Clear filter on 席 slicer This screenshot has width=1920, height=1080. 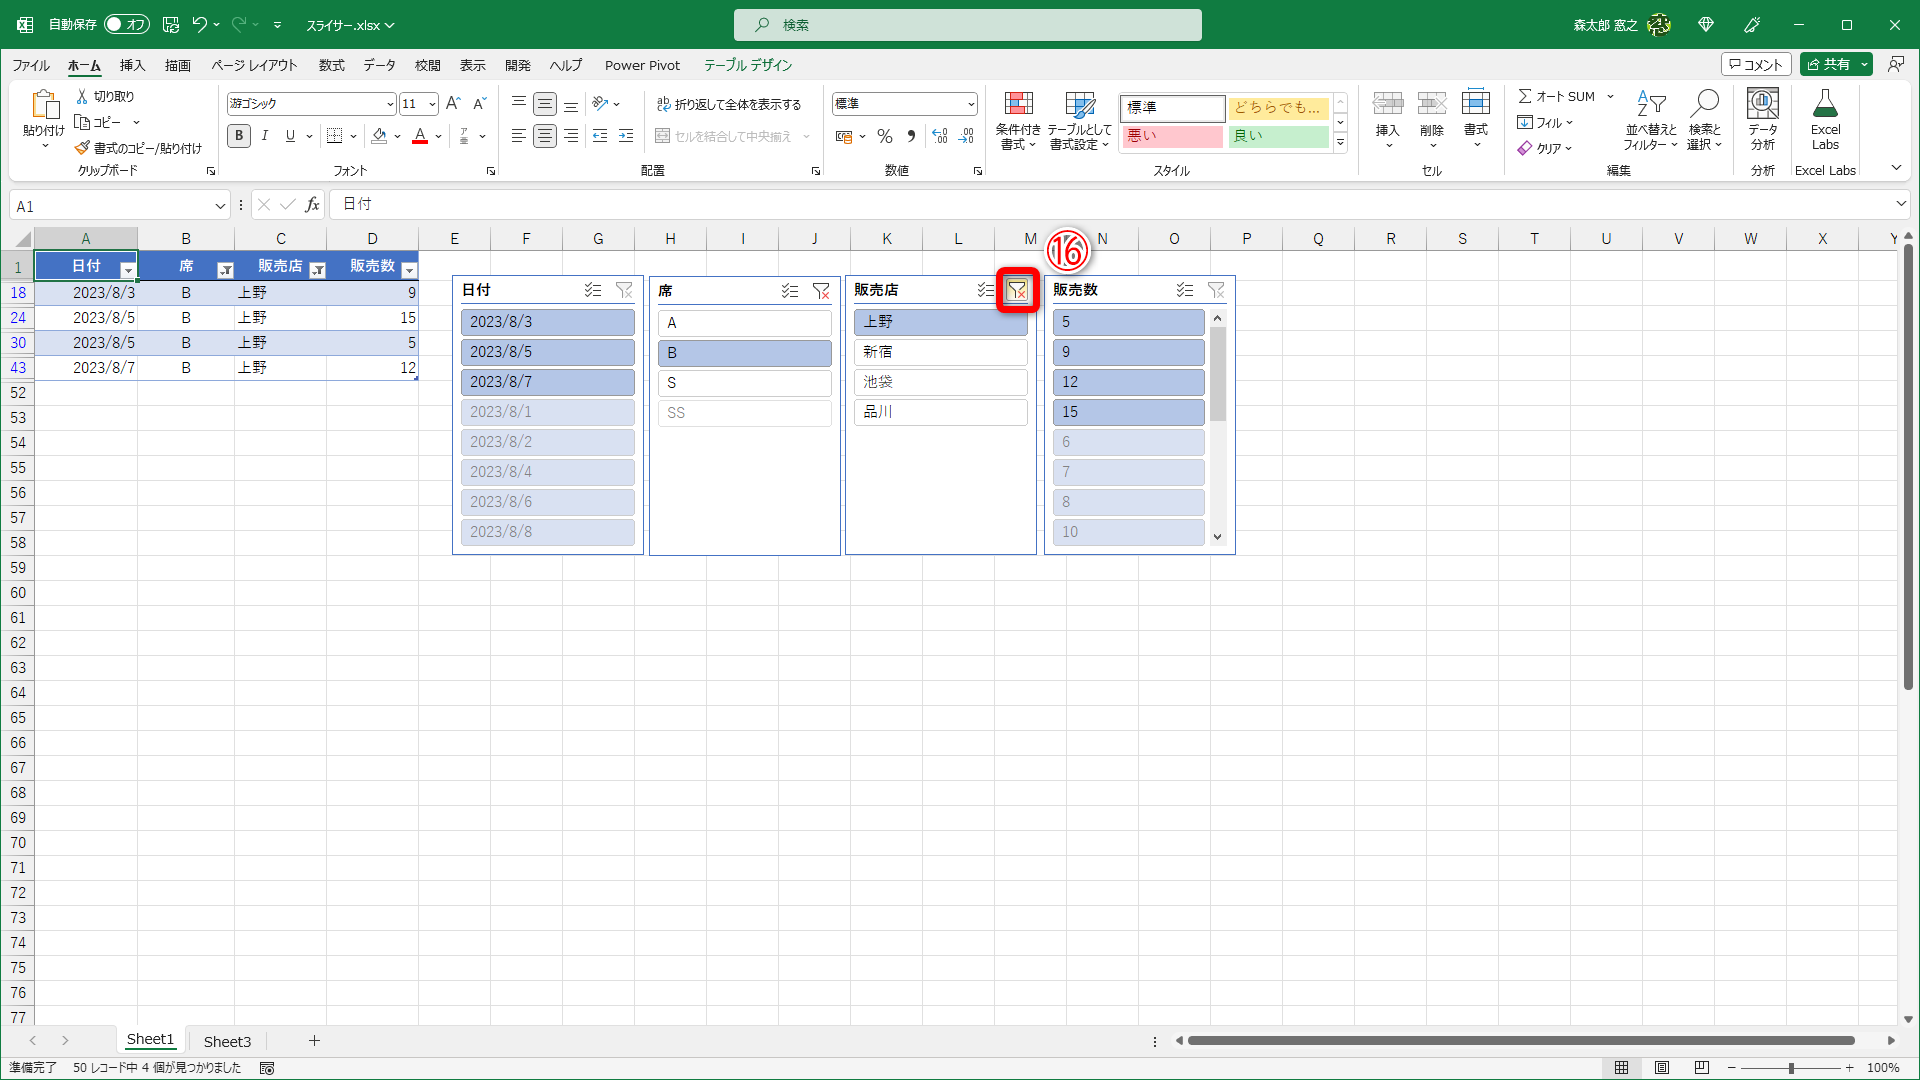point(821,291)
